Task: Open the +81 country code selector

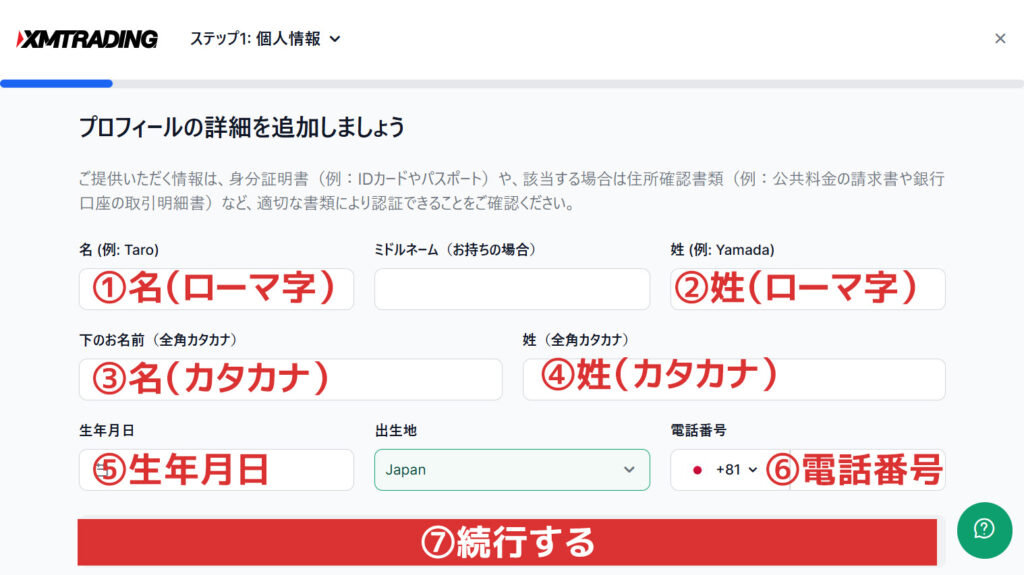Action: coord(736,470)
